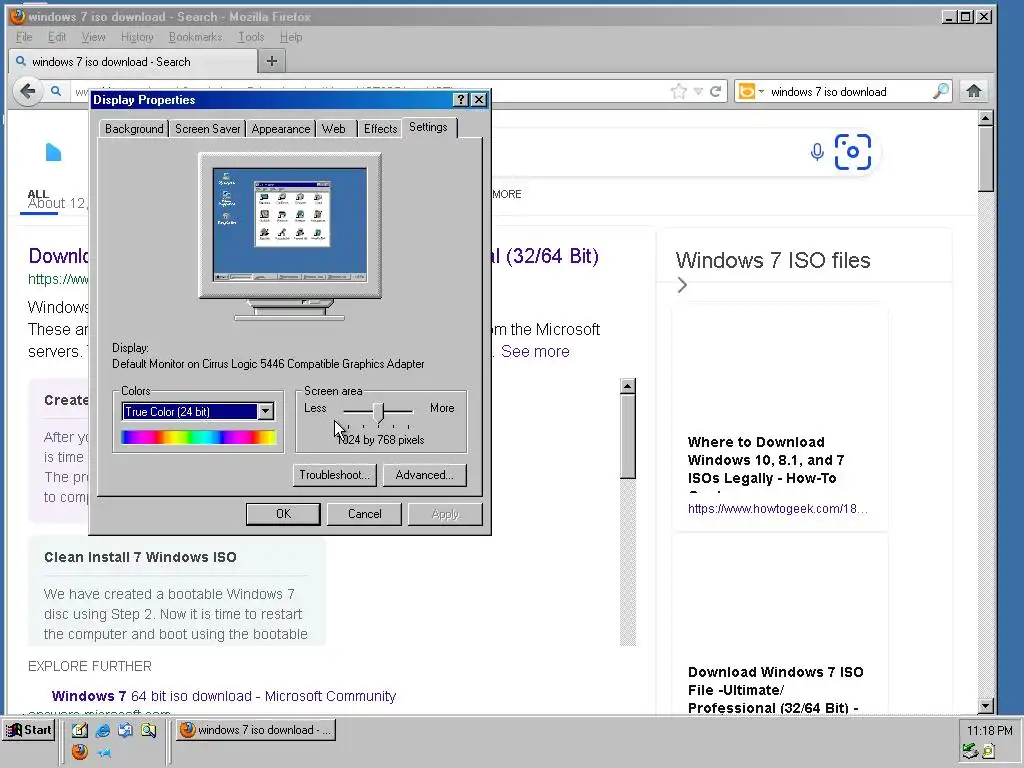Open the Firefox Tools menu

pos(251,37)
